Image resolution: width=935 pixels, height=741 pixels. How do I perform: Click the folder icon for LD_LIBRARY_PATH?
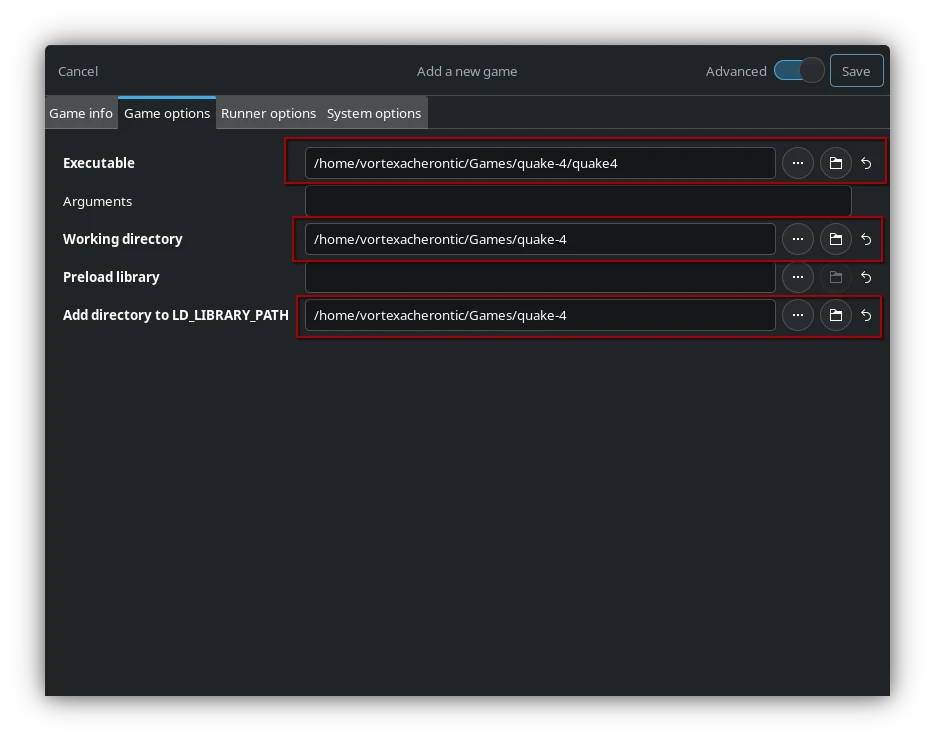pos(836,315)
